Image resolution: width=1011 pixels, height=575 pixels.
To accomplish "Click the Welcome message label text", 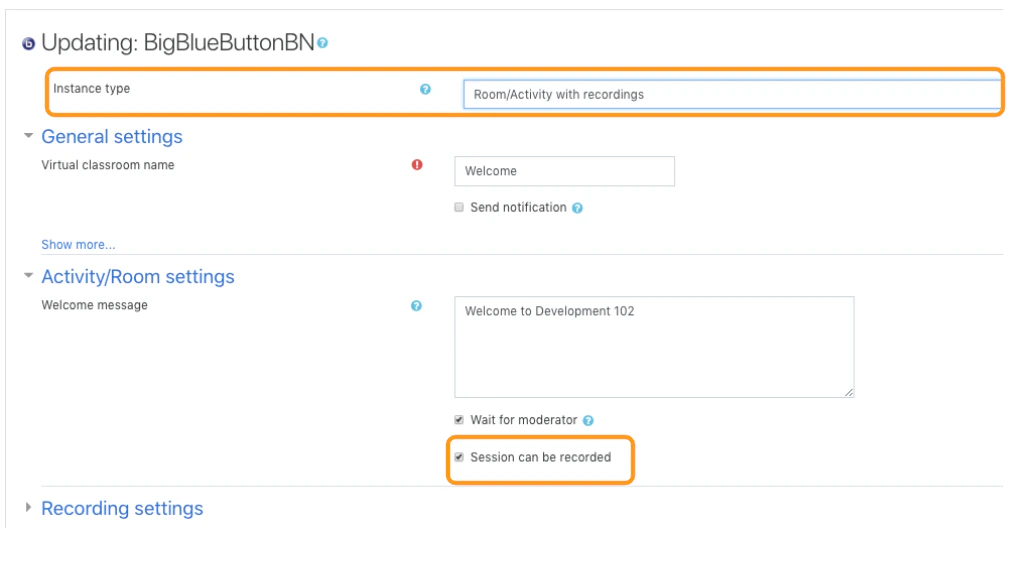I will (95, 305).
